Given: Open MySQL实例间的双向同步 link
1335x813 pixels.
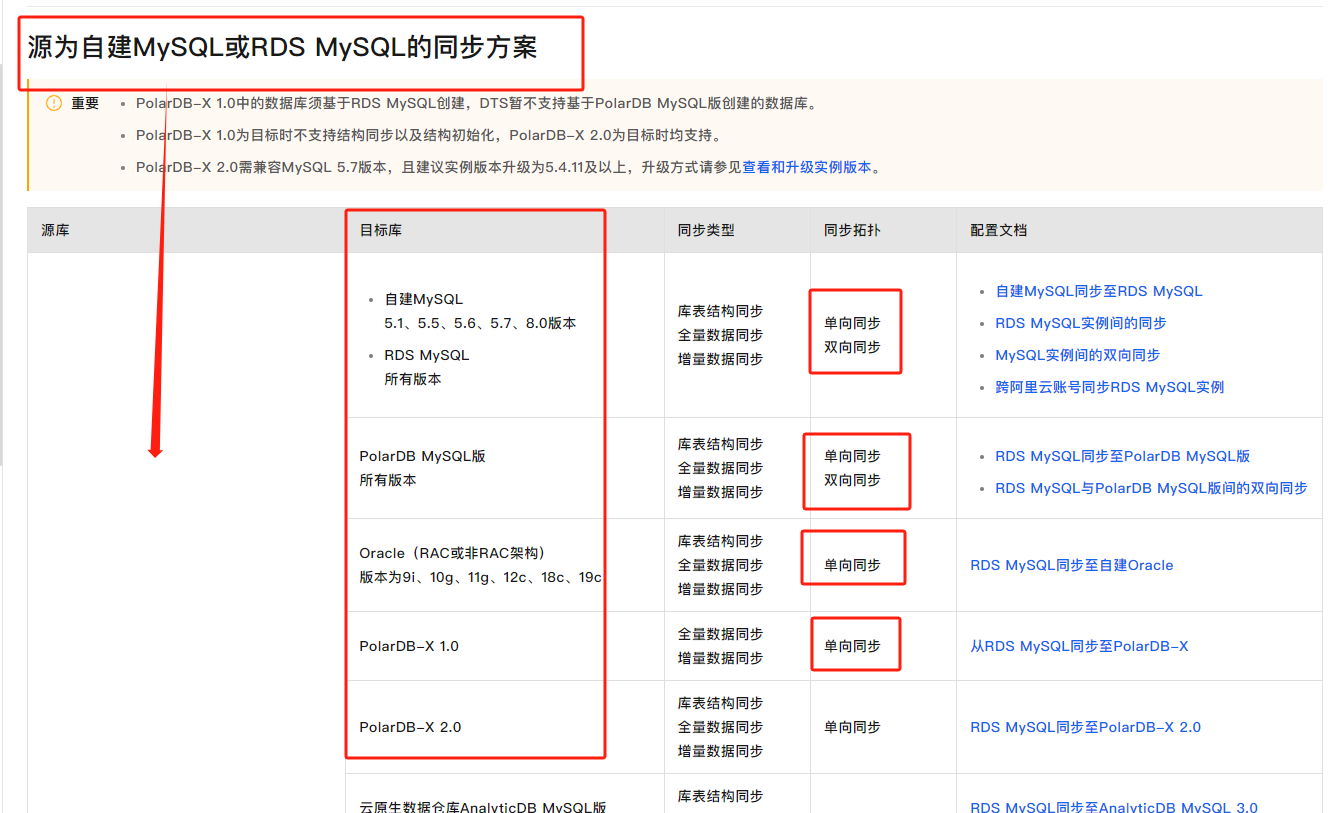Looking at the screenshot, I should click(x=1078, y=355).
